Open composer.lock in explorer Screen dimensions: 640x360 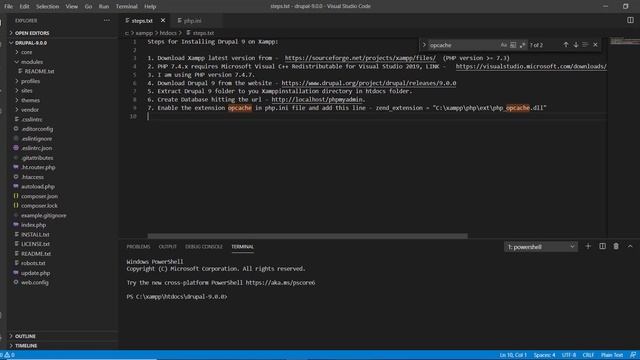pyautogui.click(x=39, y=206)
